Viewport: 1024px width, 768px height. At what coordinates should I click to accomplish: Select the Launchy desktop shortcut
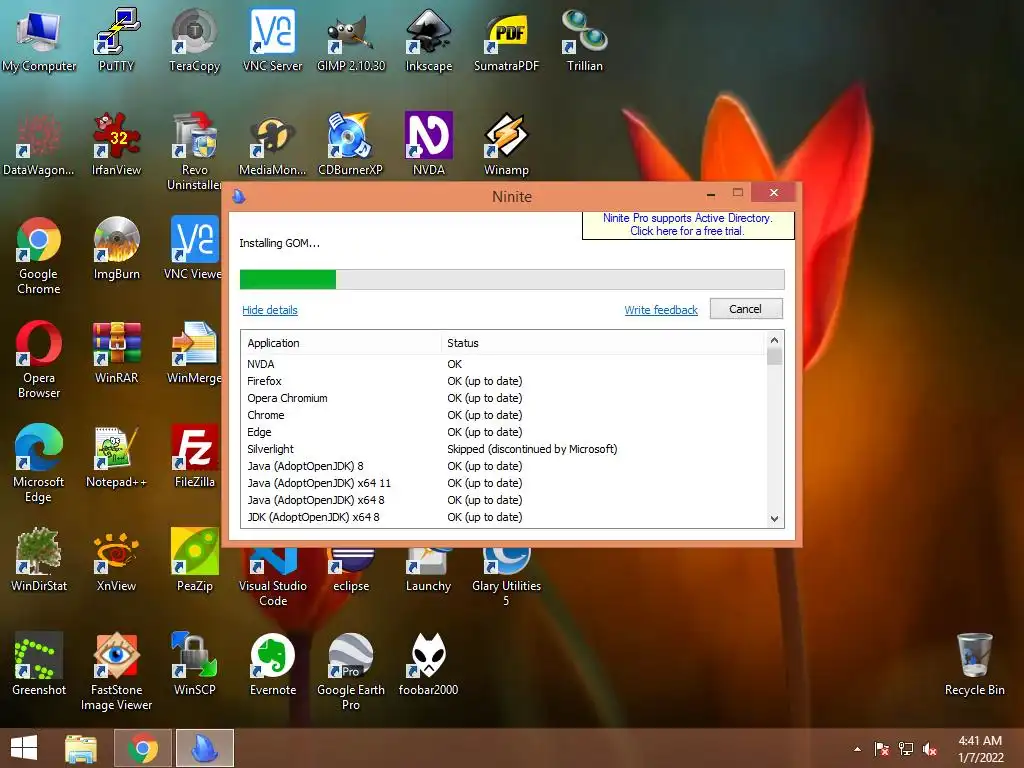click(x=428, y=571)
